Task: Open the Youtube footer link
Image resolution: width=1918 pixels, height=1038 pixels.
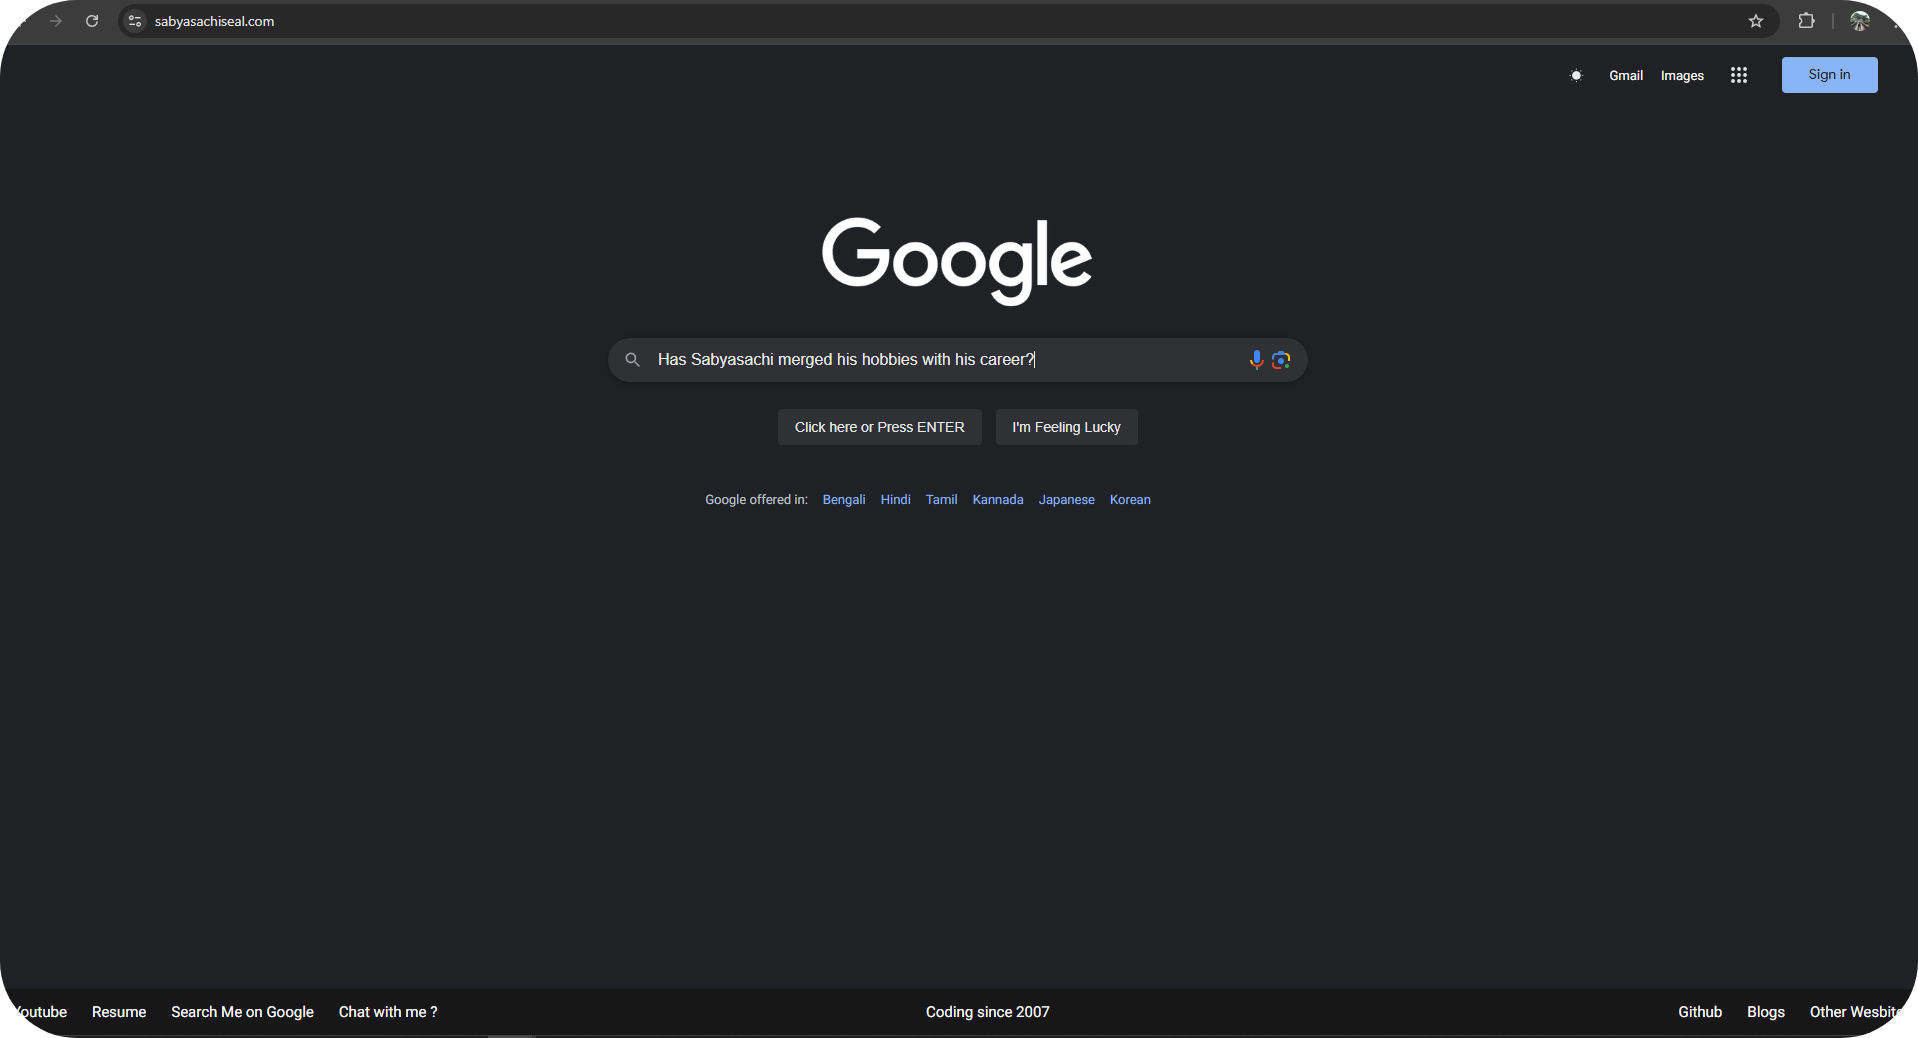Action: [x=40, y=1012]
